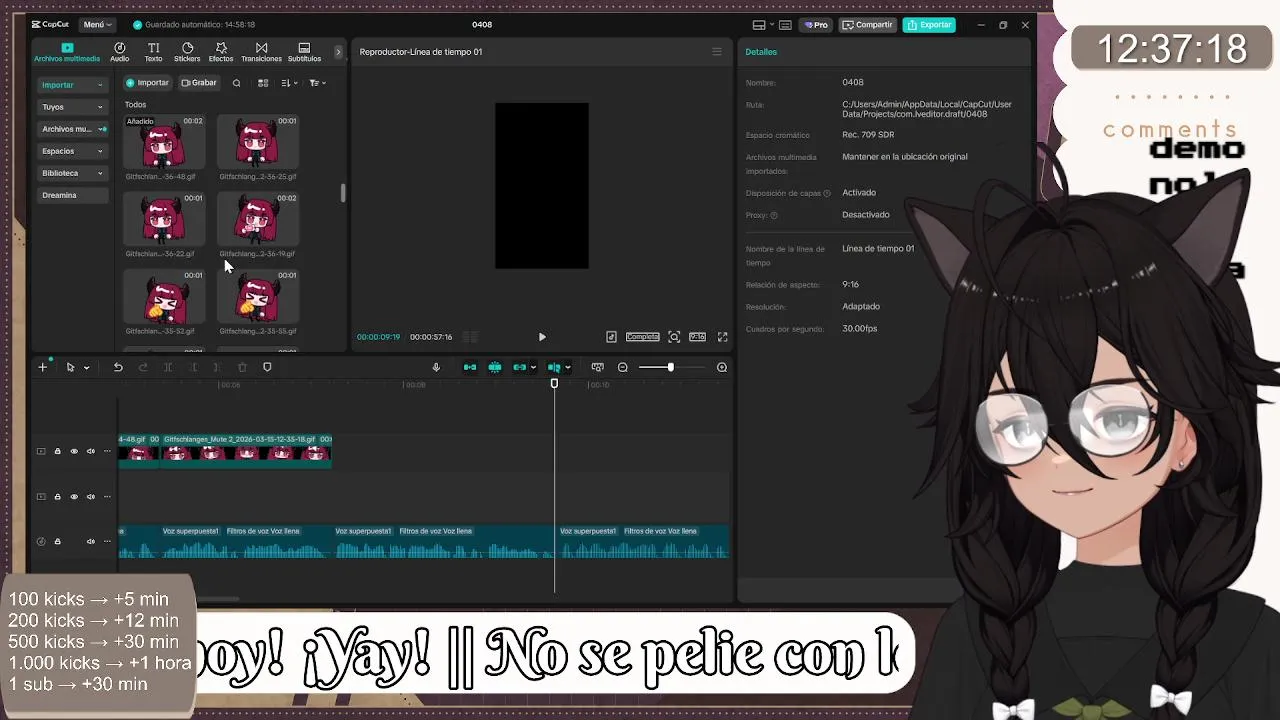Image resolution: width=1280 pixels, height=720 pixels.
Task: Show more tool tabs with right chevron
Action: [338, 52]
